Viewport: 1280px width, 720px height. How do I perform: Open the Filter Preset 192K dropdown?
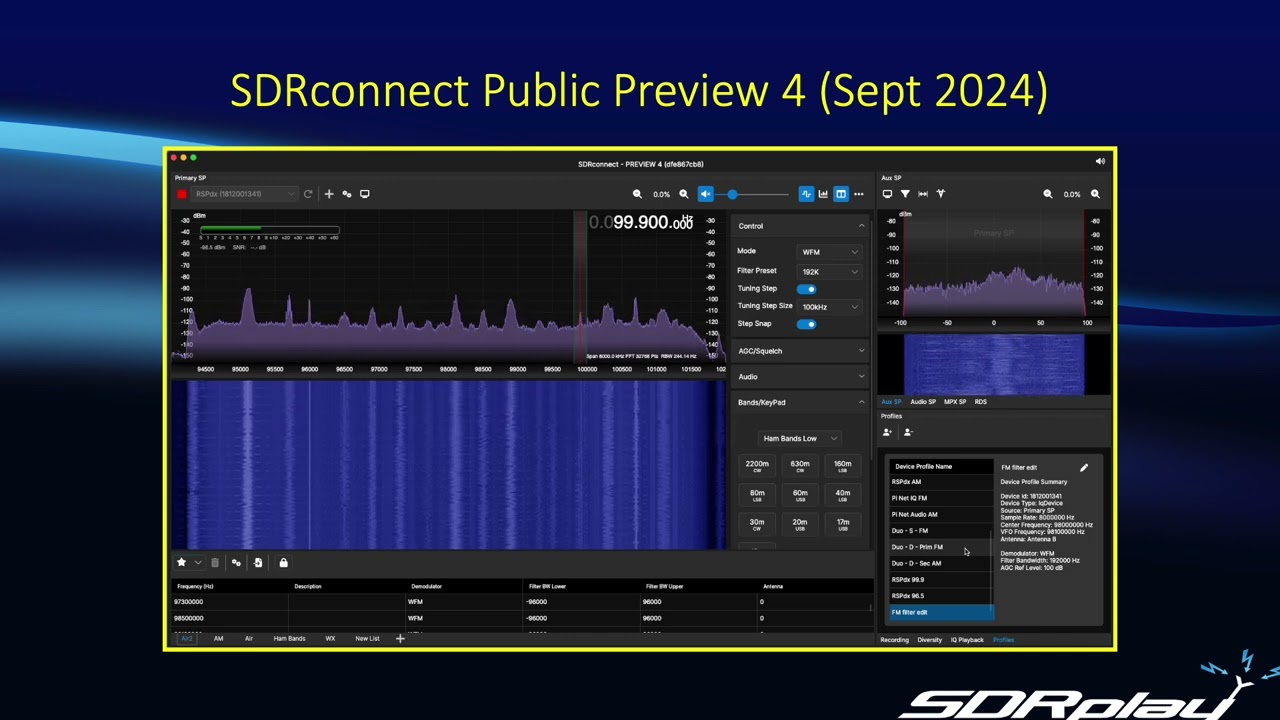[829, 271]
